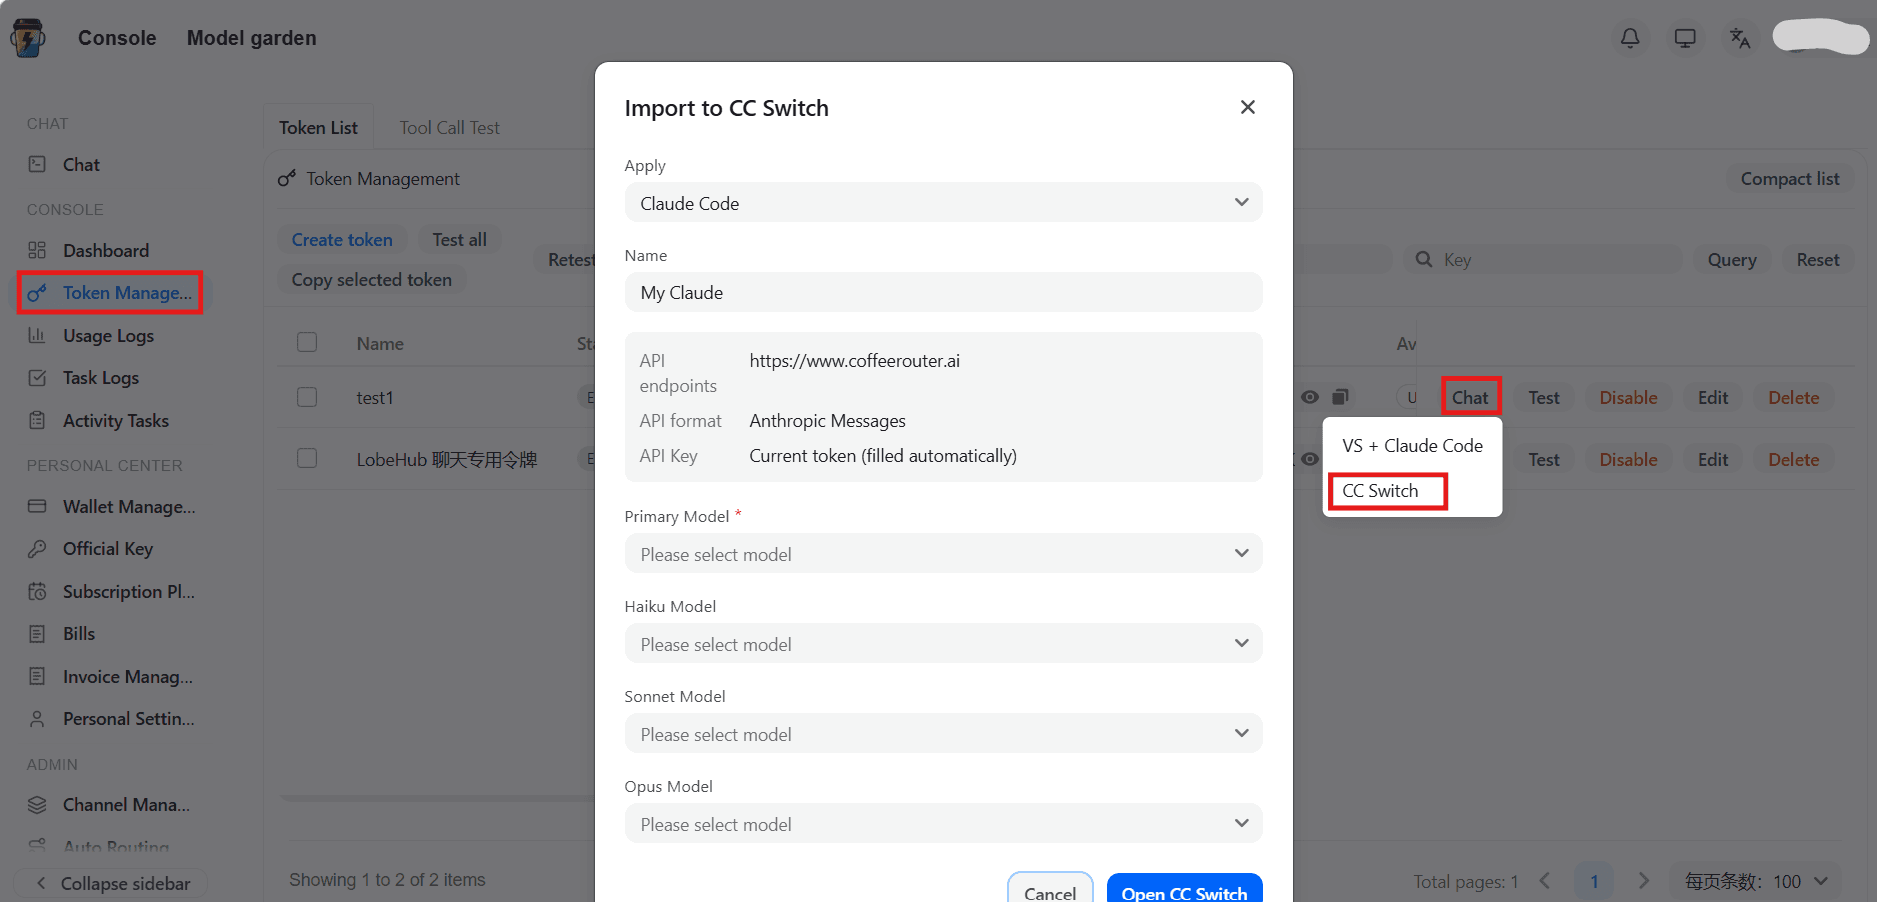Click the Official Key icon
Viewport: 1877px width, 902px height.
(37, 548)
